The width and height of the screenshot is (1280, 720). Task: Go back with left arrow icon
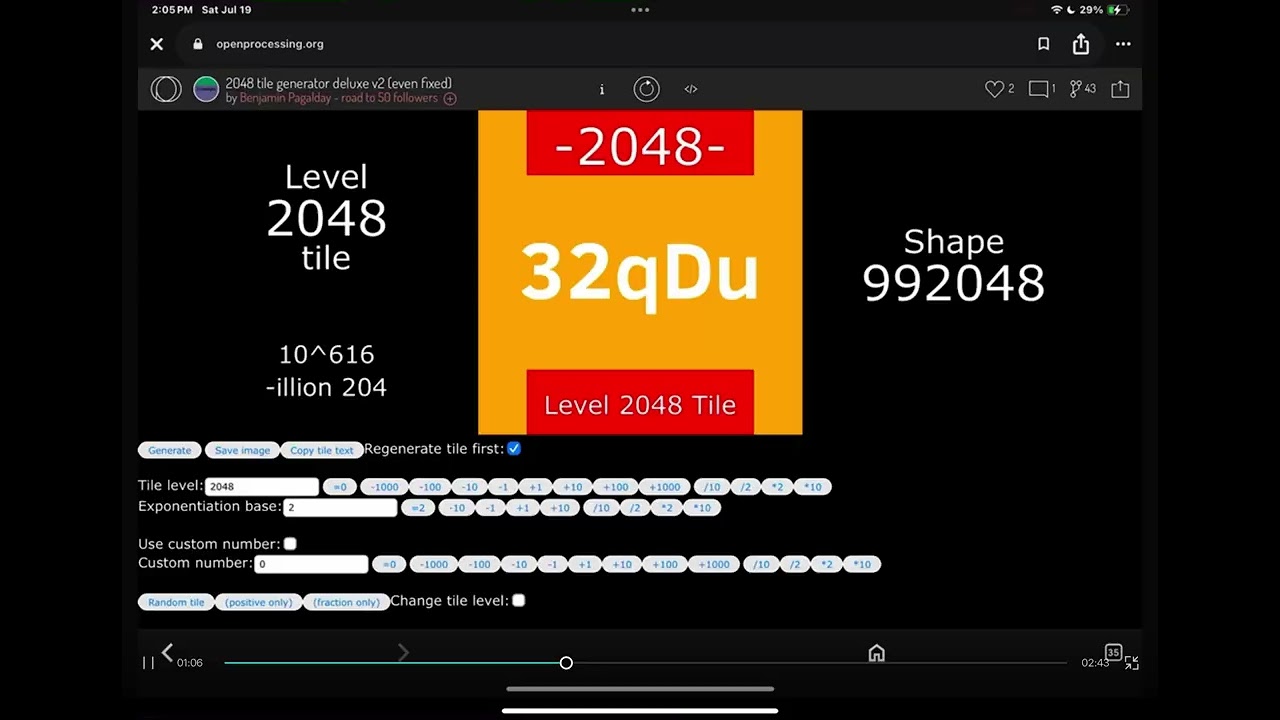[x=167, y=652]
